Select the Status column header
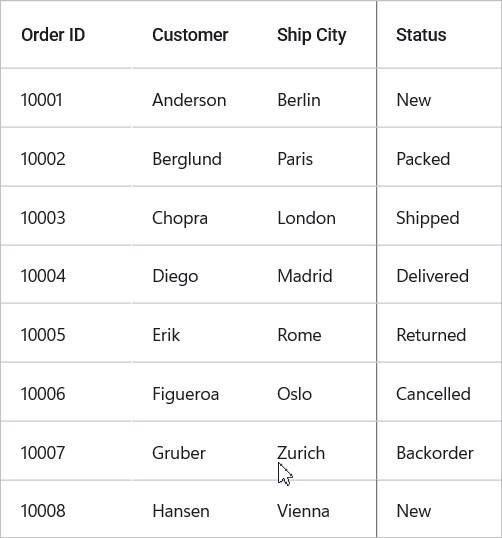 pyautogui.click(x=439, y=35)
